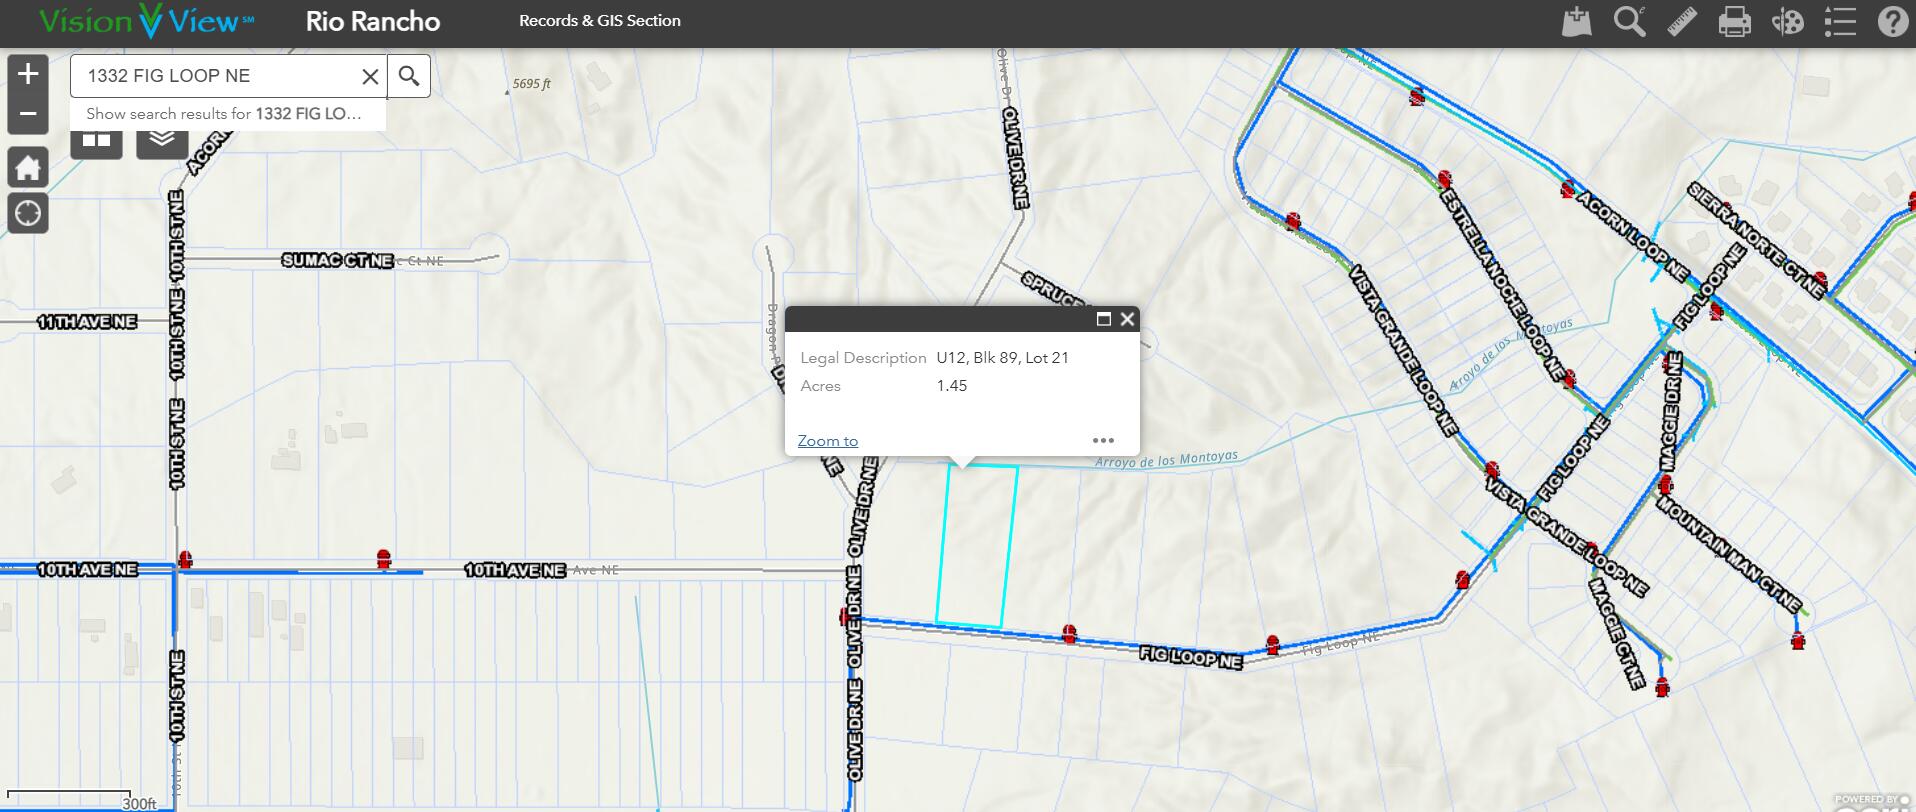Open the basemap gallery grid button
The width and height of the screenshot is (1916, 812).
(96, 143)
